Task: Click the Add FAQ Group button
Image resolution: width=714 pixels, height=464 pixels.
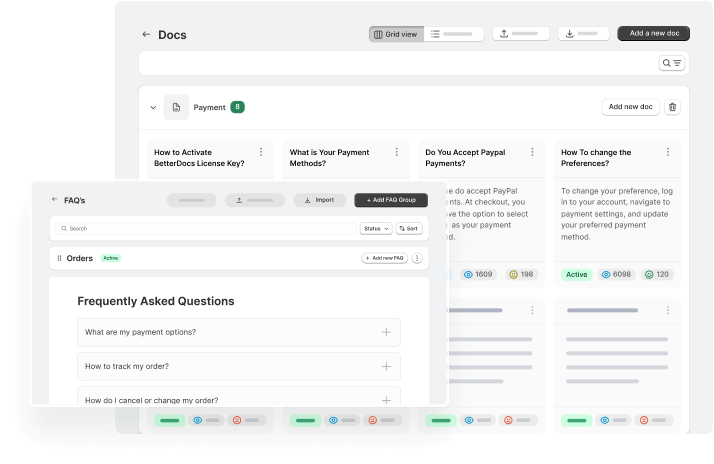Action: (x=391, y=200)
